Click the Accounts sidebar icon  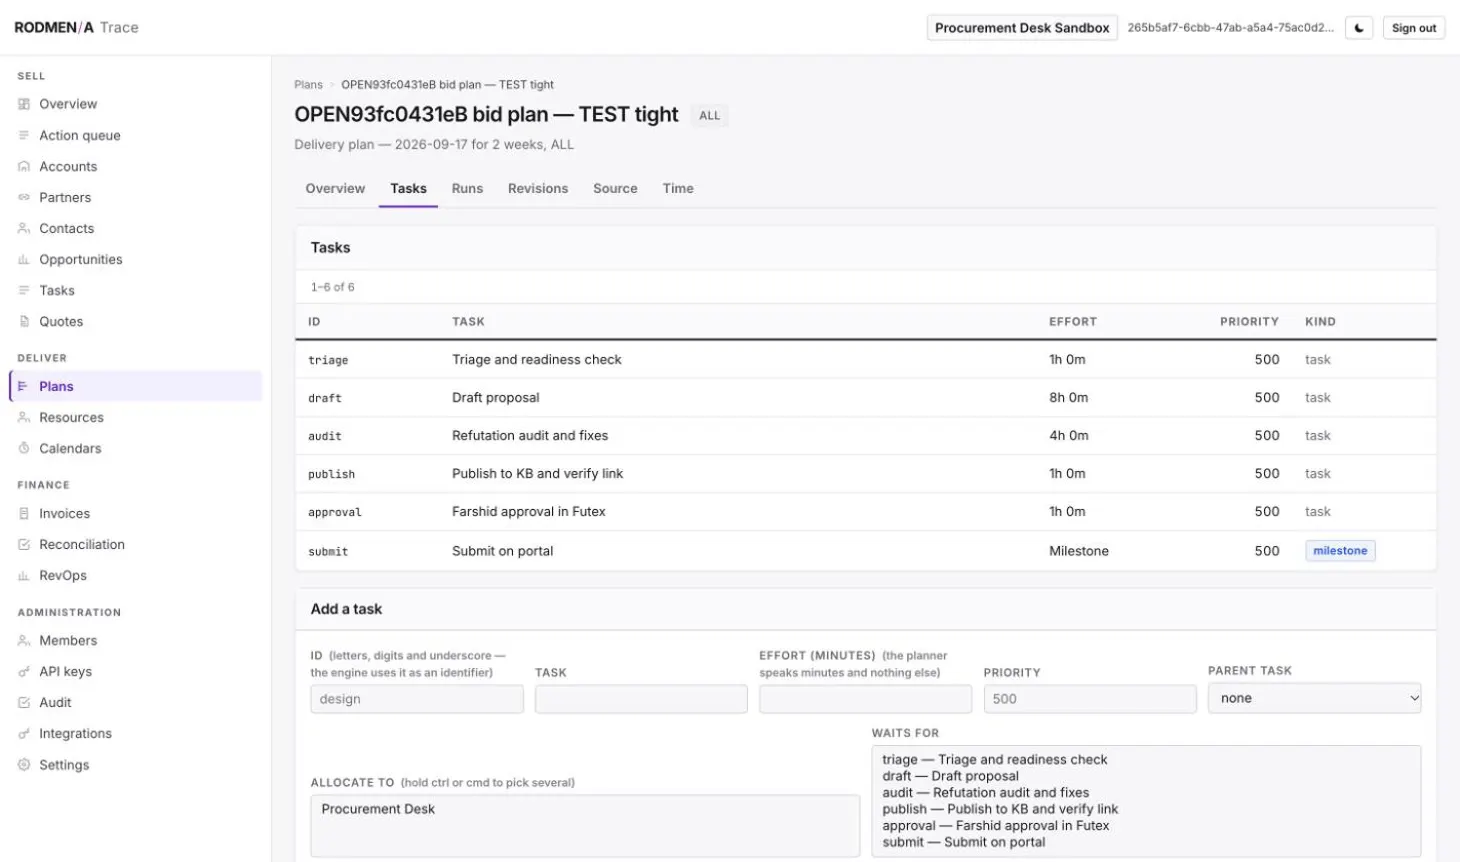(24, 166)
